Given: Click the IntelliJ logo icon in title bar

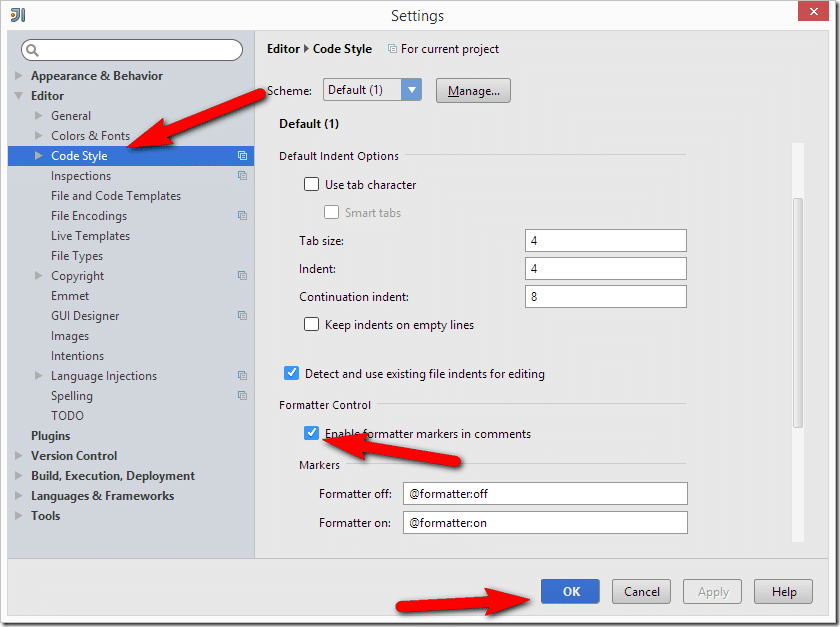Looking at the screenshot, I should click(x=18, y=15).
